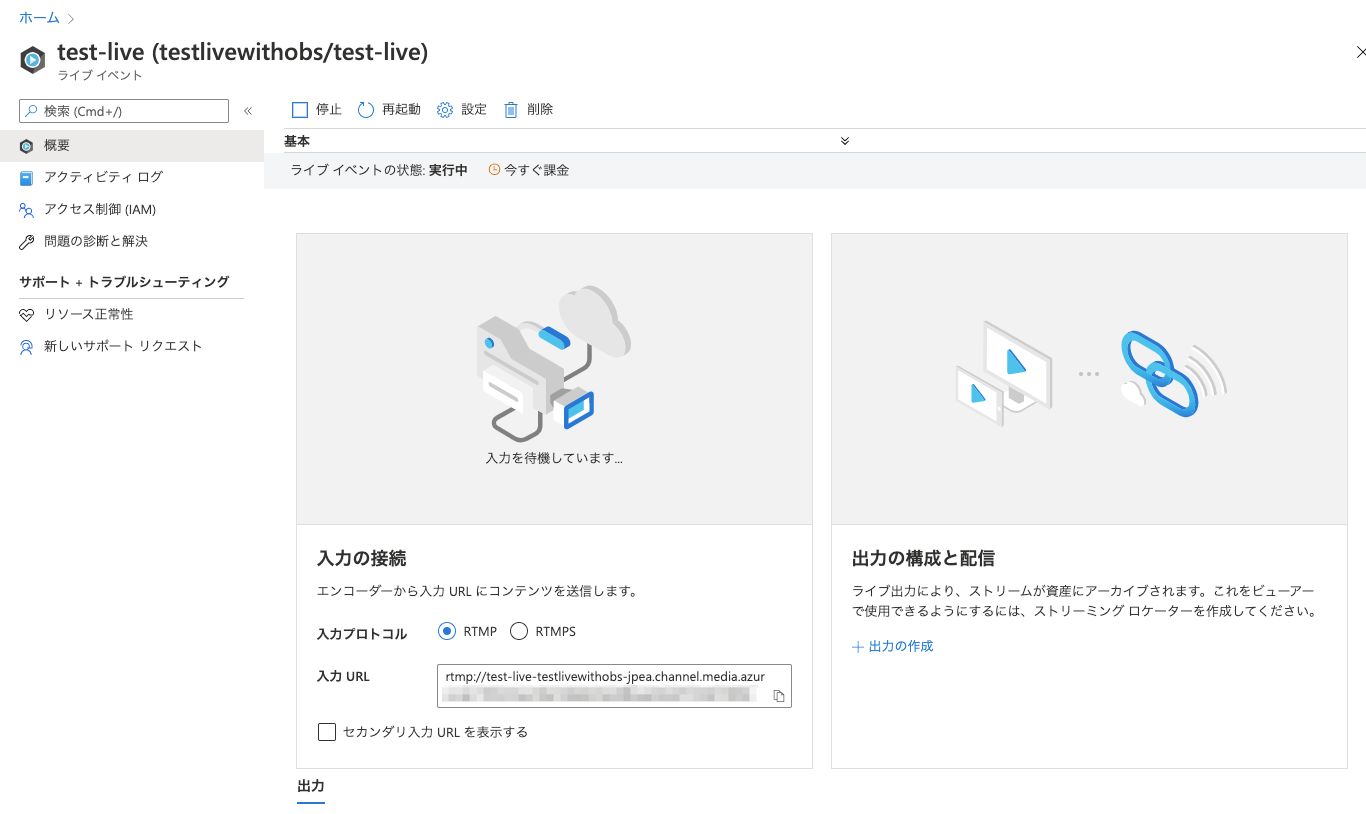Open アクセス制御 (IAM) menu item

point(132,210)
